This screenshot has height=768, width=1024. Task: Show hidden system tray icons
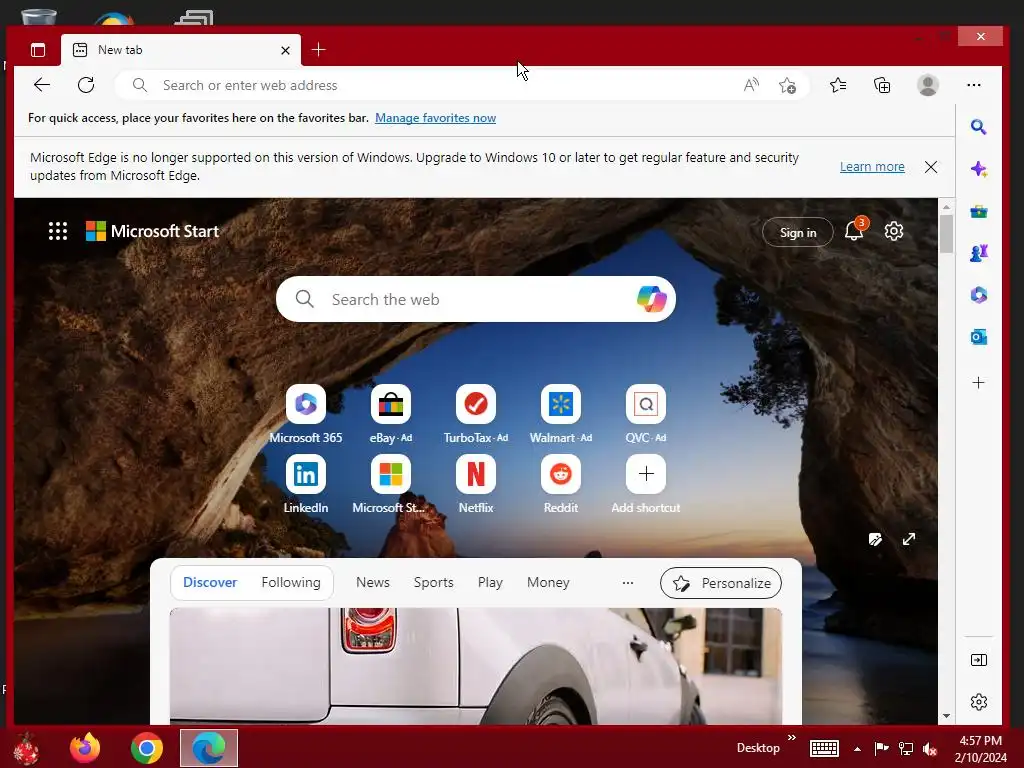857,749
